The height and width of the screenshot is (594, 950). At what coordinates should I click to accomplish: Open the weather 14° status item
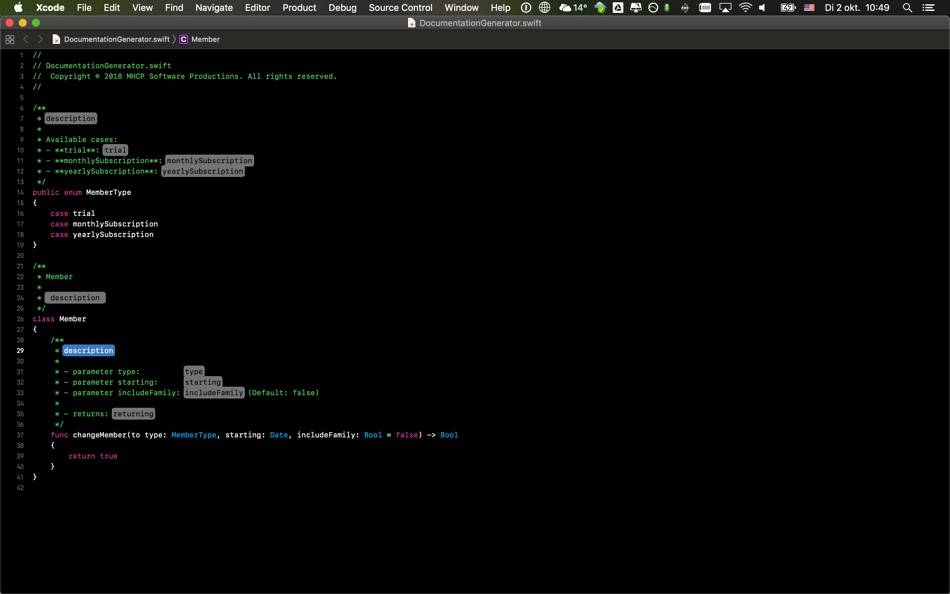click(x=573, y=7)
